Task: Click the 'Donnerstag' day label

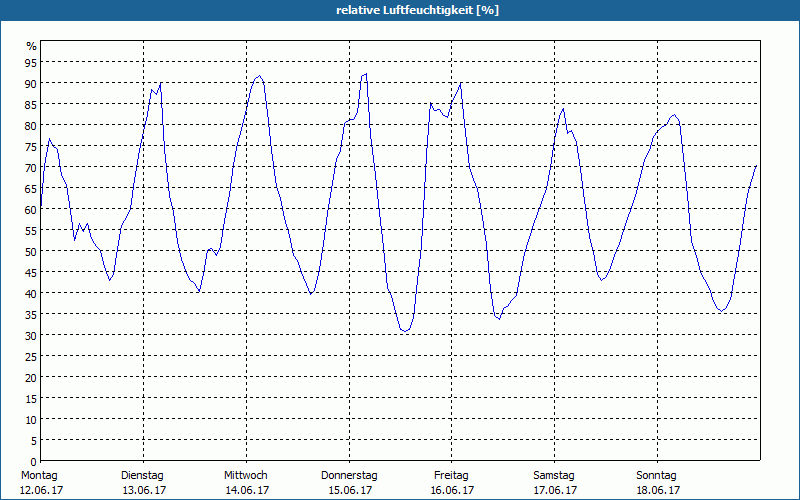Action: [x=349, y=475]
